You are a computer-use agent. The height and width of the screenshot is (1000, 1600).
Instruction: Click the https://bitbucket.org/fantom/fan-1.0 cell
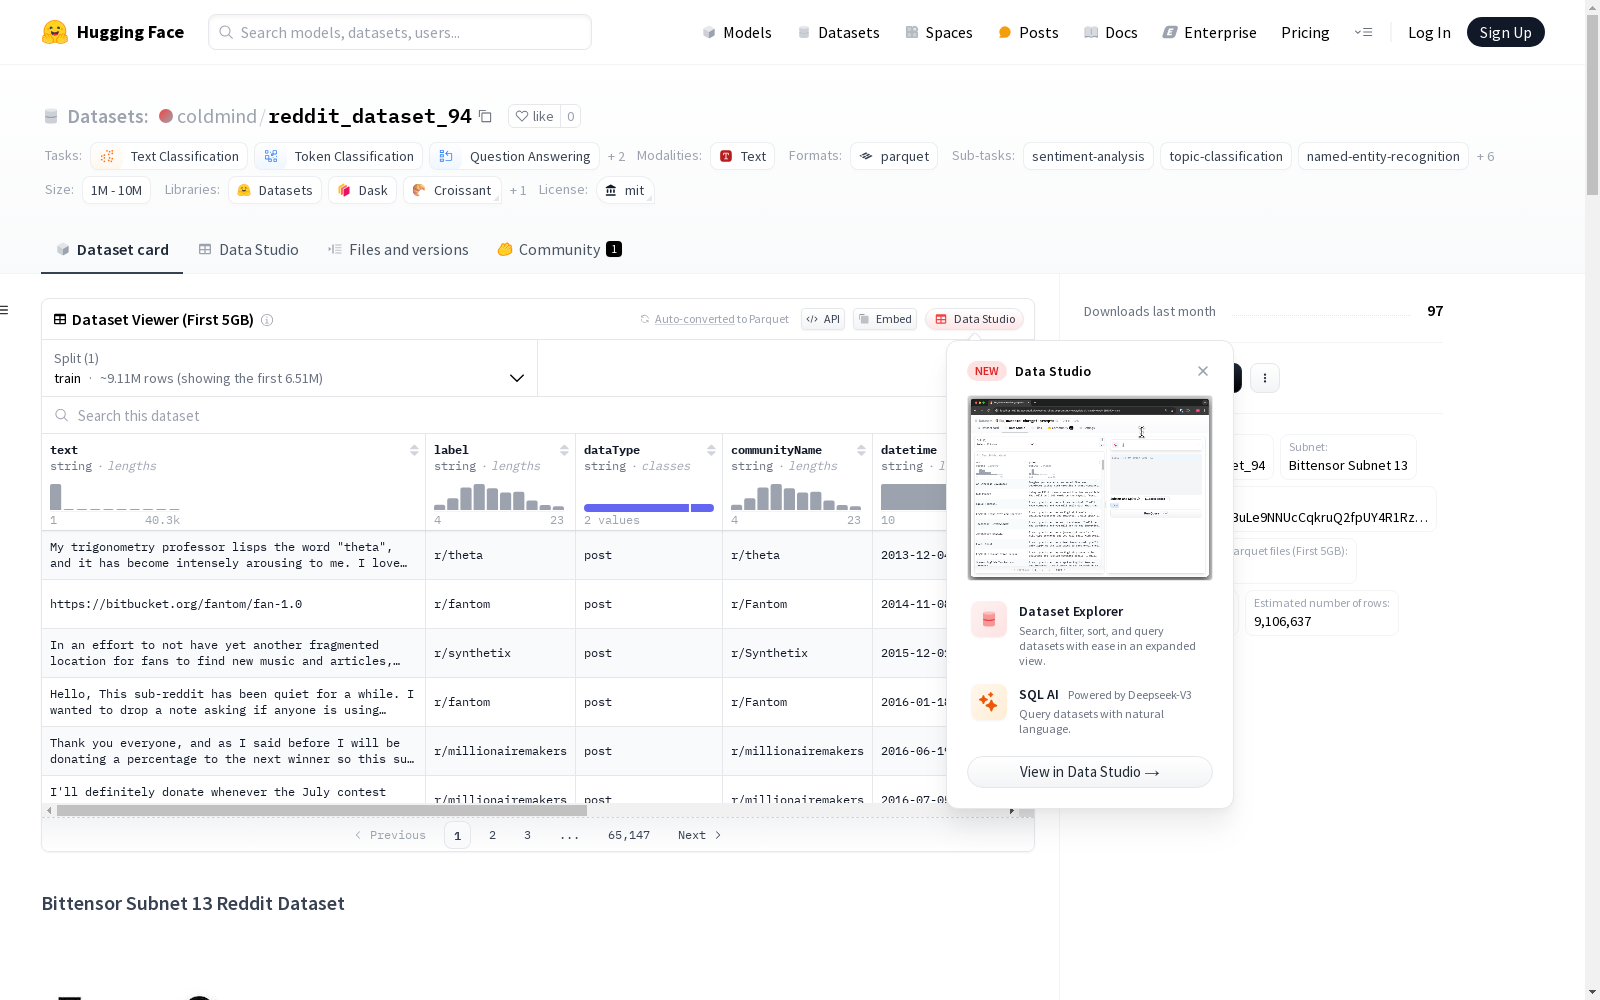(233, 604)
